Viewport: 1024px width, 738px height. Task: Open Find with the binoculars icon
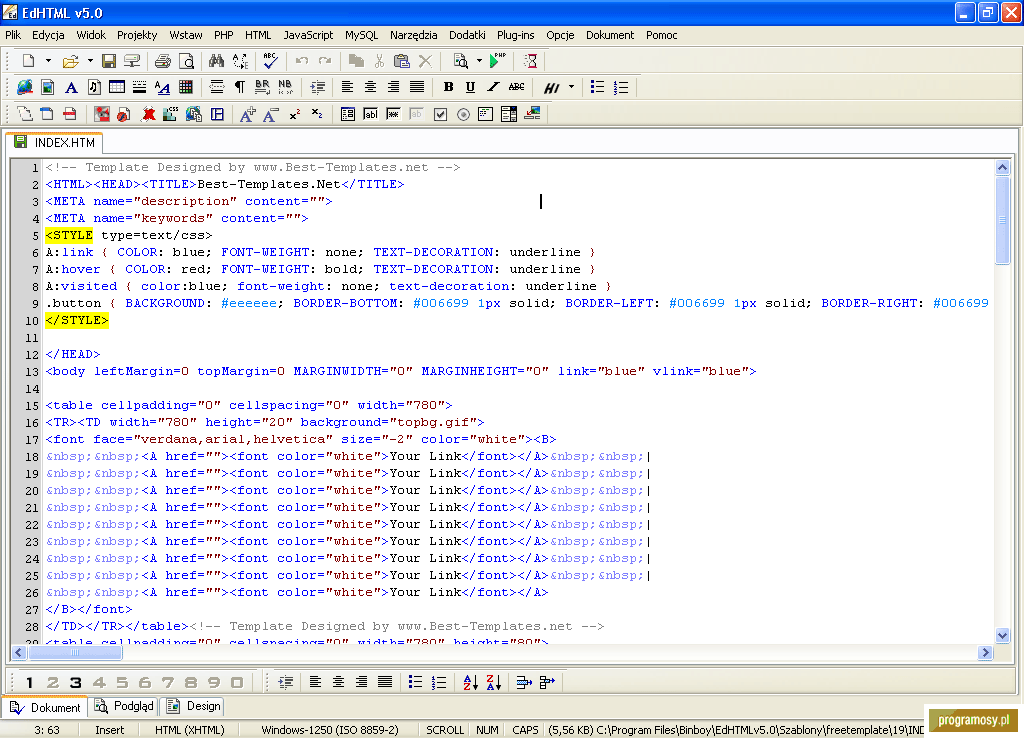click(x=216, y=61)
